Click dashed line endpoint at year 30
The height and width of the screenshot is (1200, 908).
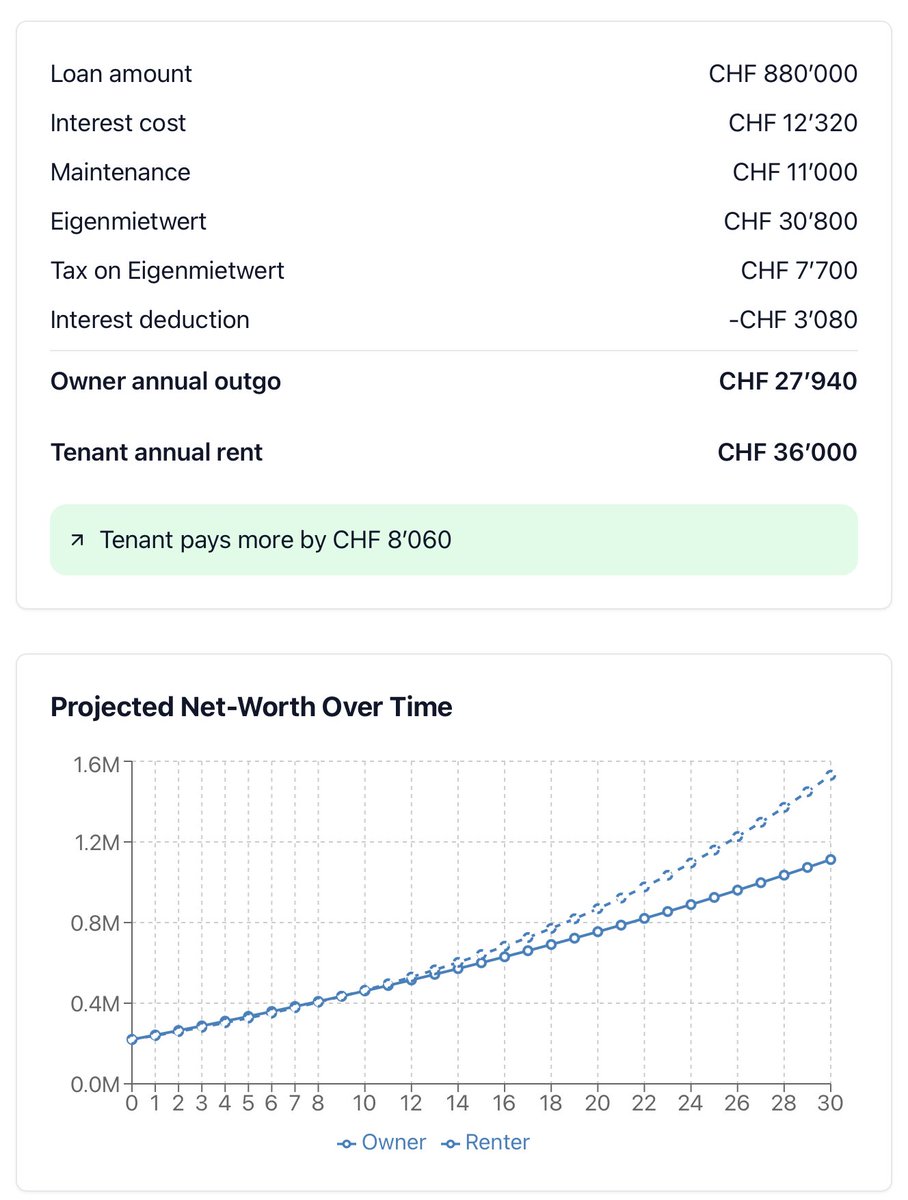click(x=831, y=773)
